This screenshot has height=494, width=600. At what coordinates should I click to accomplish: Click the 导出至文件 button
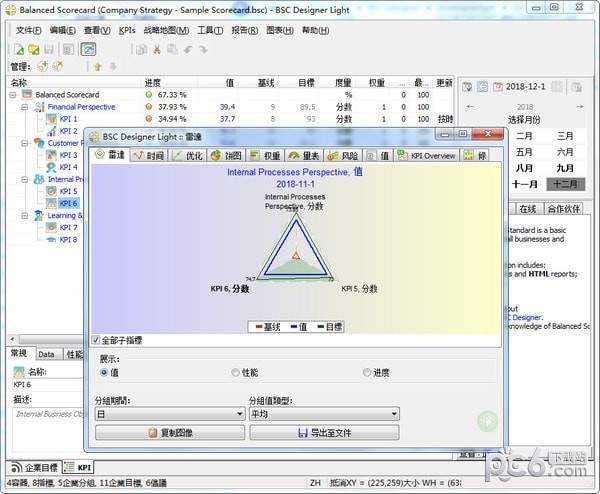tap(323, 433)
